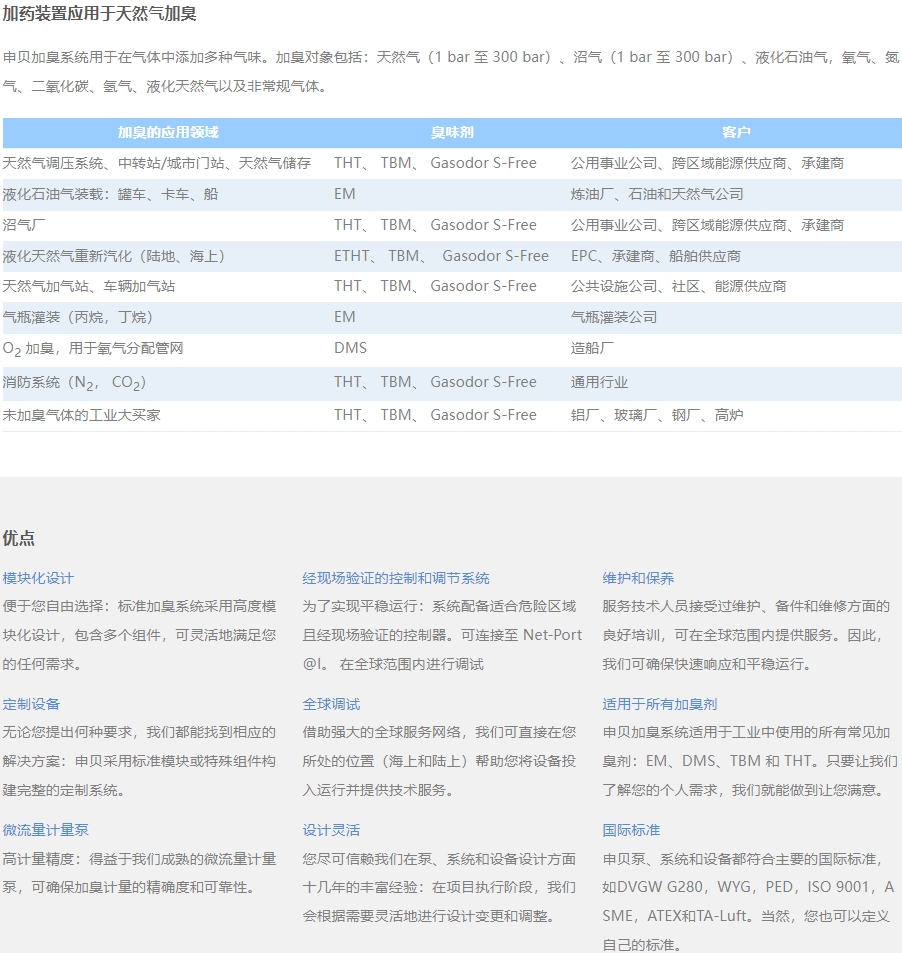This screenshot has height=953, width=902.
Task: Select the cell 未加臭气体的工业大买家
Action: 81,415
